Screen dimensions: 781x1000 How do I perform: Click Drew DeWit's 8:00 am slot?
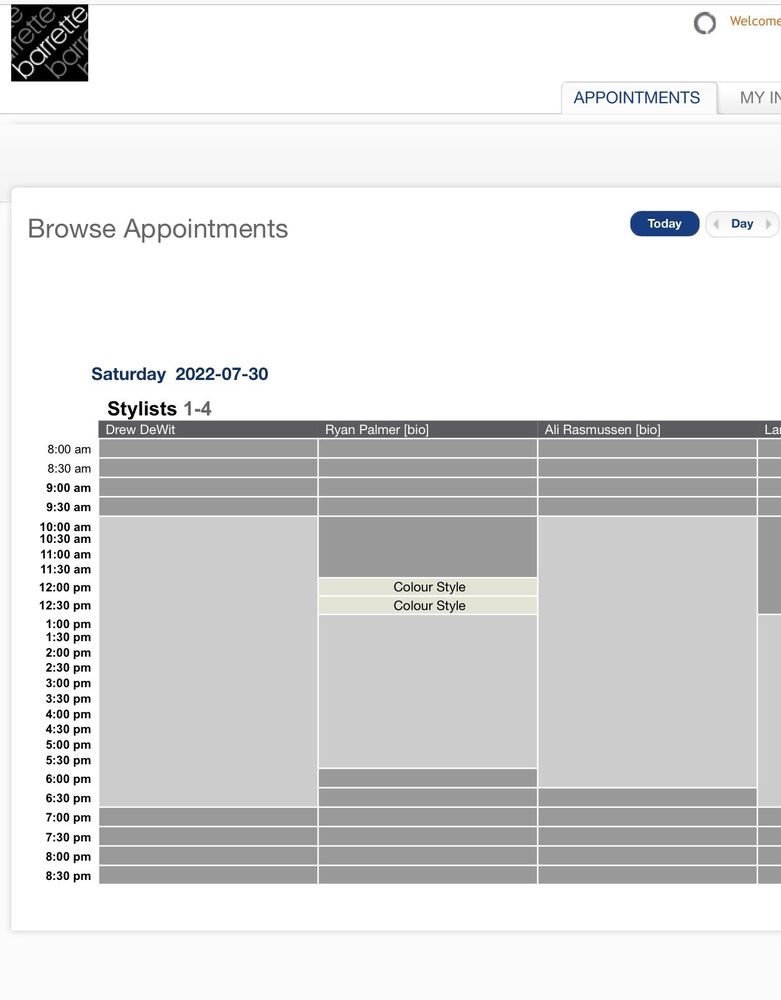(x=208, y=449)
